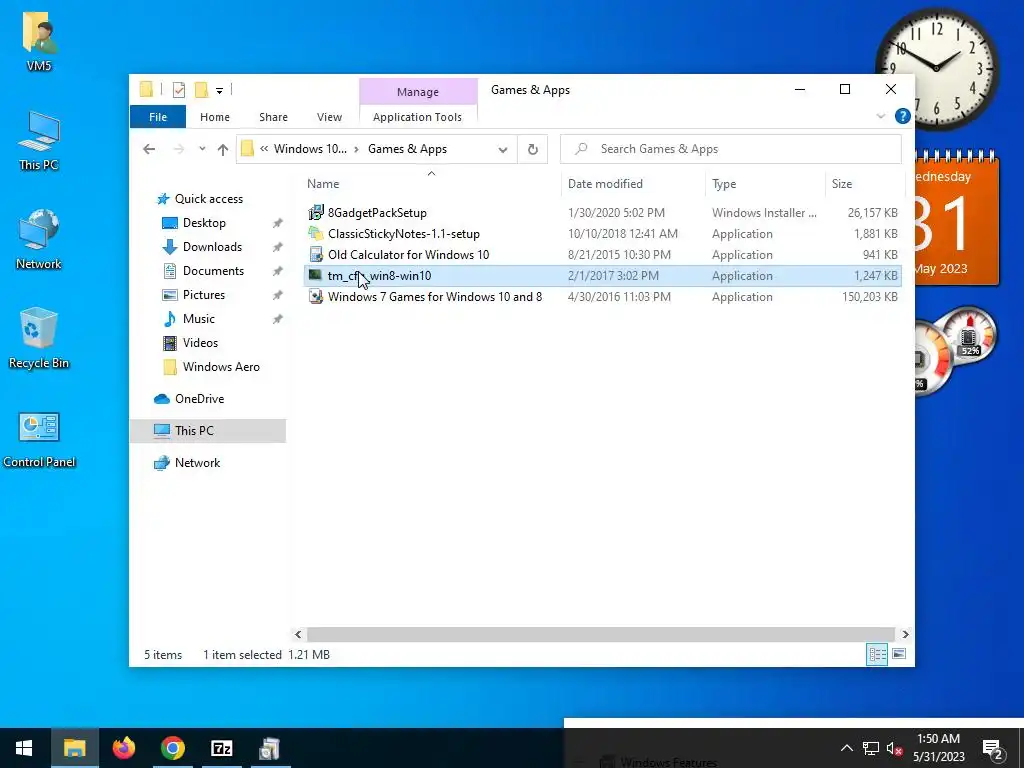Image resolution: width=1024 pixels, height=768 pixels.
Task: Unpin Desktop using its pin icon
Action: 278,223
